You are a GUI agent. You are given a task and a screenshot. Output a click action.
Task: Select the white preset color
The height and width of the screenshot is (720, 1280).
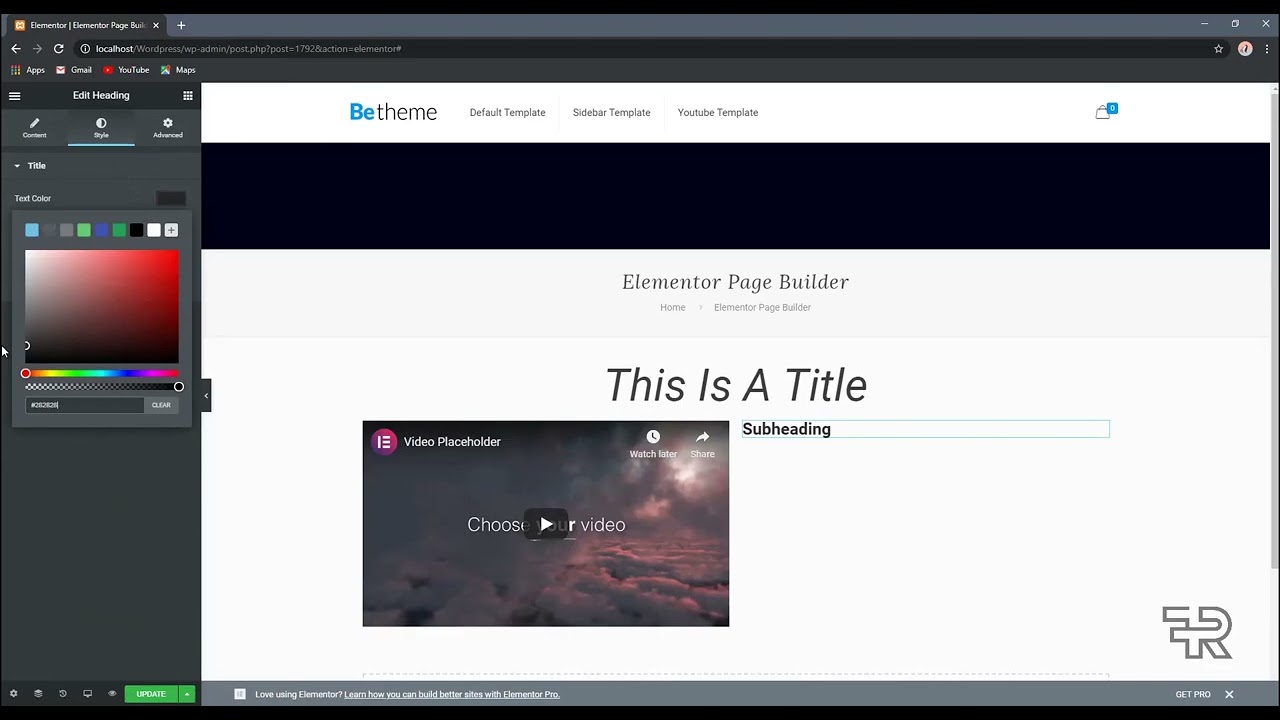154,230
